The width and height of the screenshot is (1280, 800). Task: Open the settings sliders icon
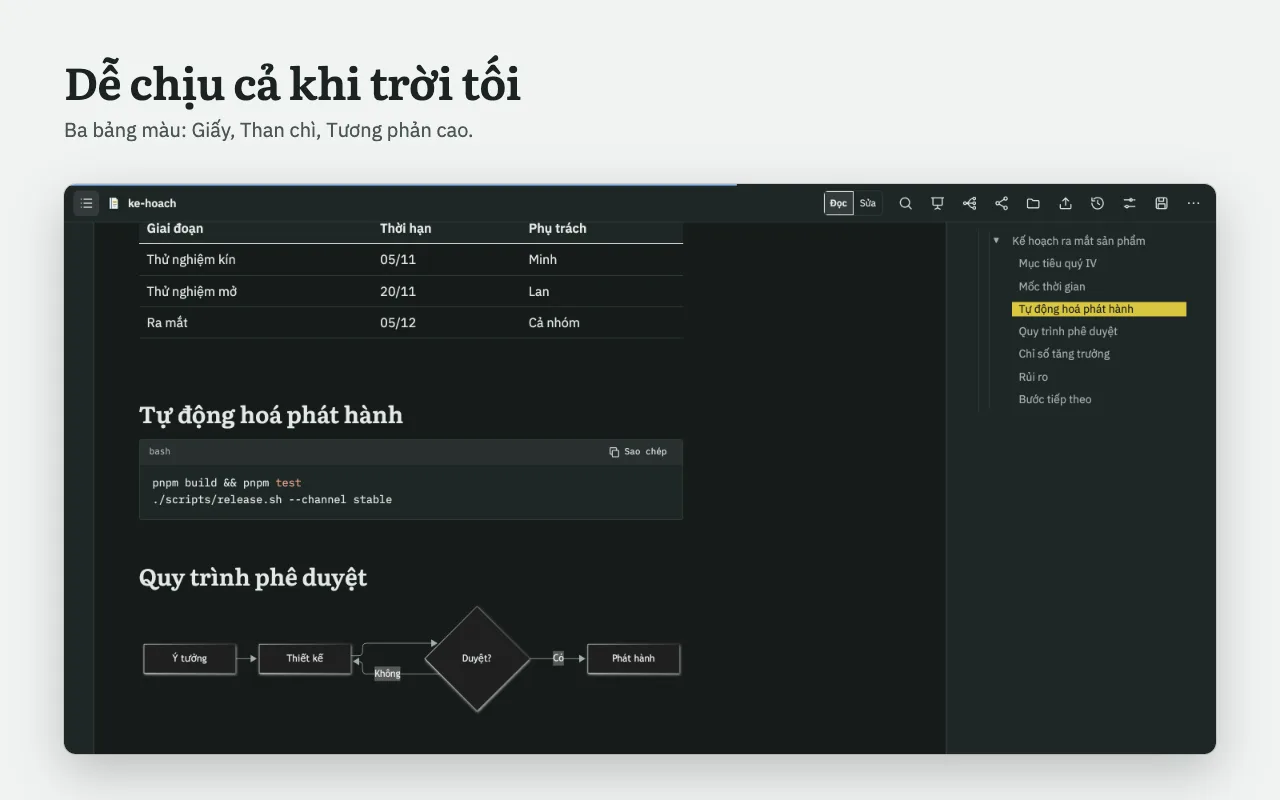click(x=1129, y=203)
